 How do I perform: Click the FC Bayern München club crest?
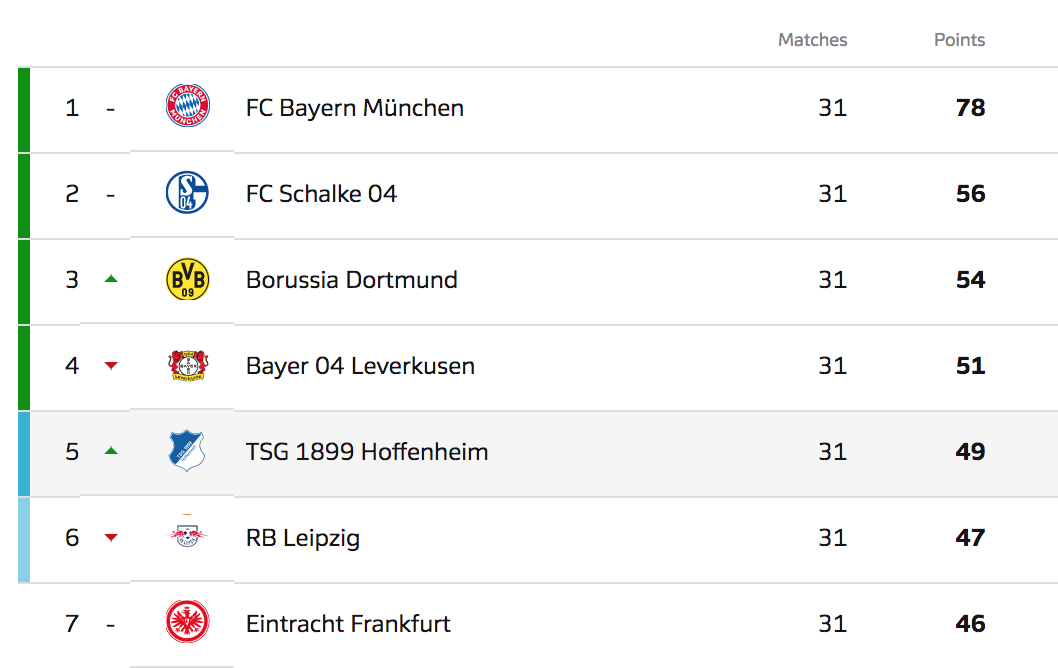187,107
